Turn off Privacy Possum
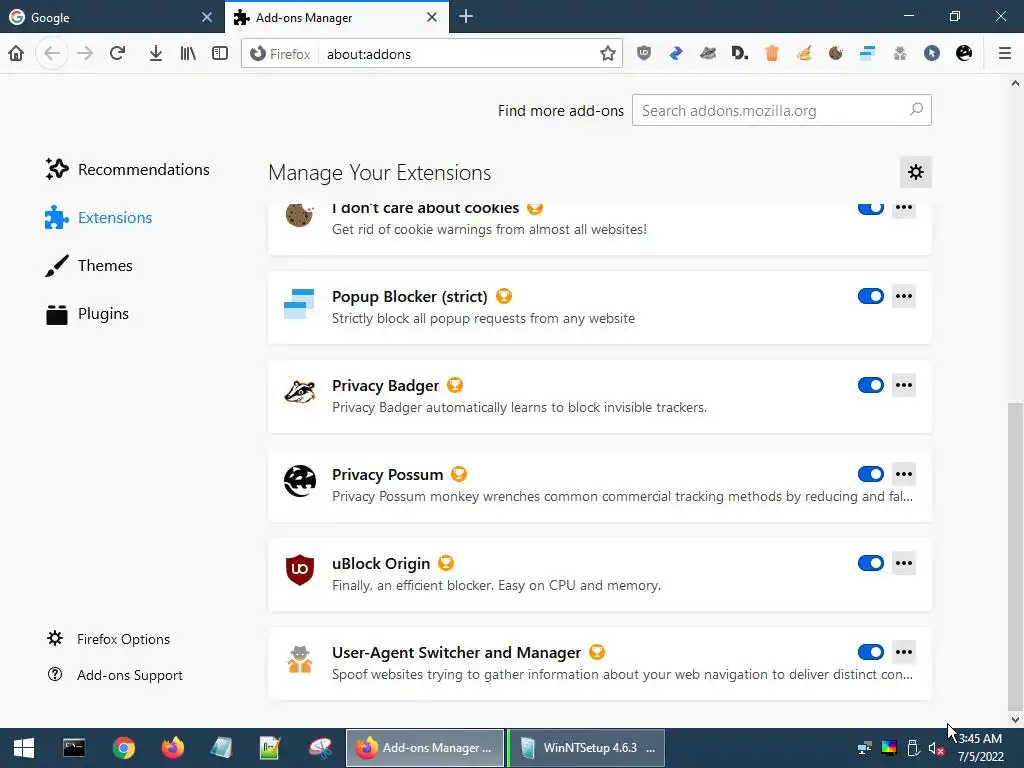The width and height of the screenshot is (1024, 768). [871, 474]
